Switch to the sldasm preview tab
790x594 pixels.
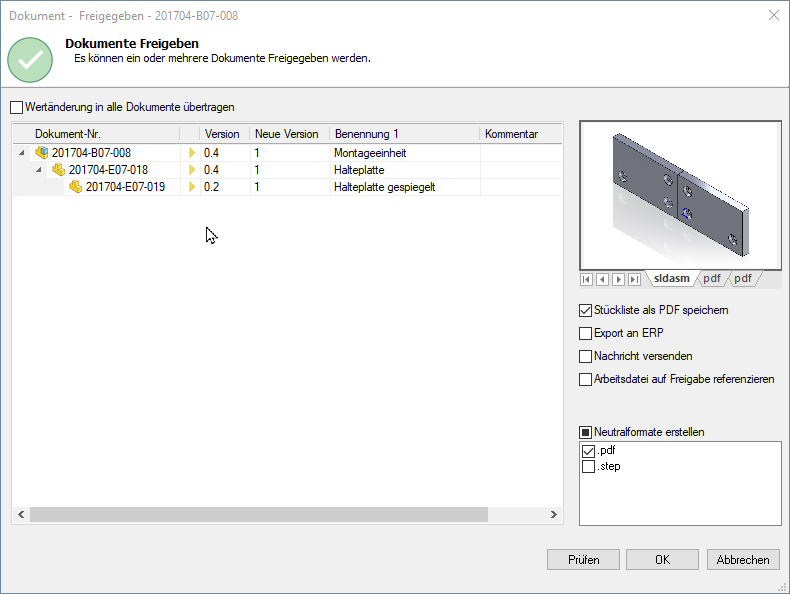670,279
